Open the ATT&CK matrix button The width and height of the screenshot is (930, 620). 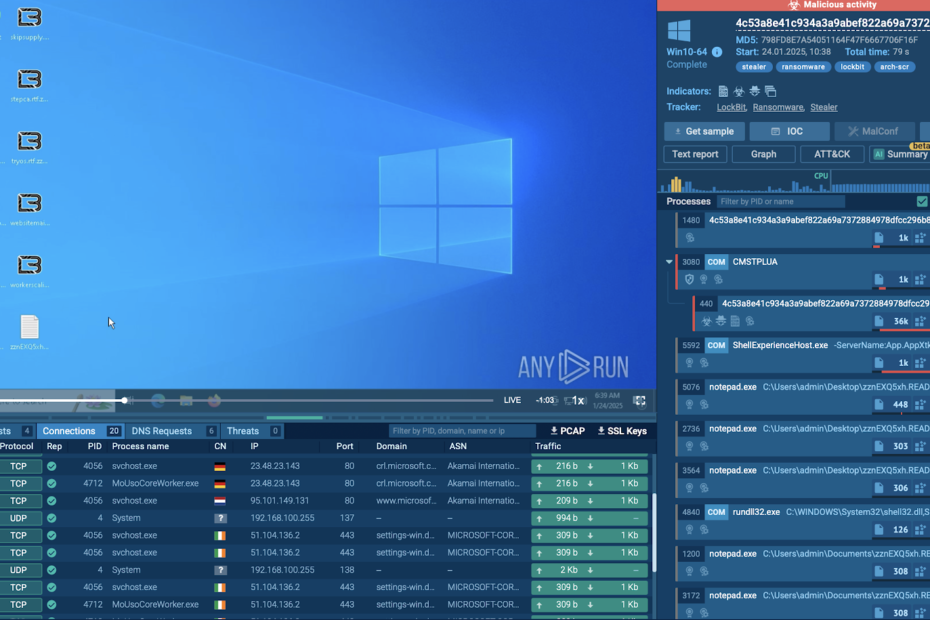tap(831, 154)
